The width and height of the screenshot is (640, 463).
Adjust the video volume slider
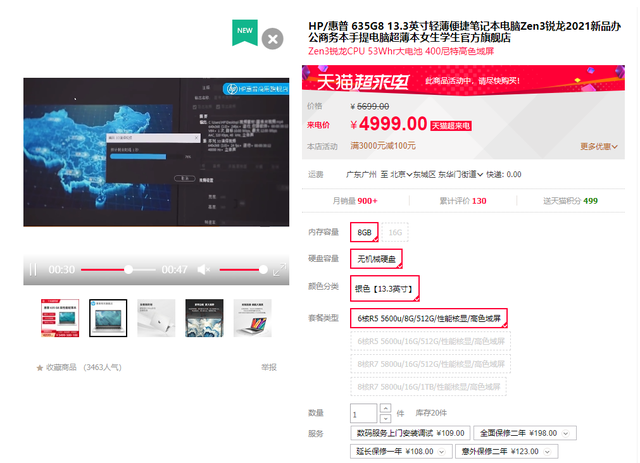[243, 269]
